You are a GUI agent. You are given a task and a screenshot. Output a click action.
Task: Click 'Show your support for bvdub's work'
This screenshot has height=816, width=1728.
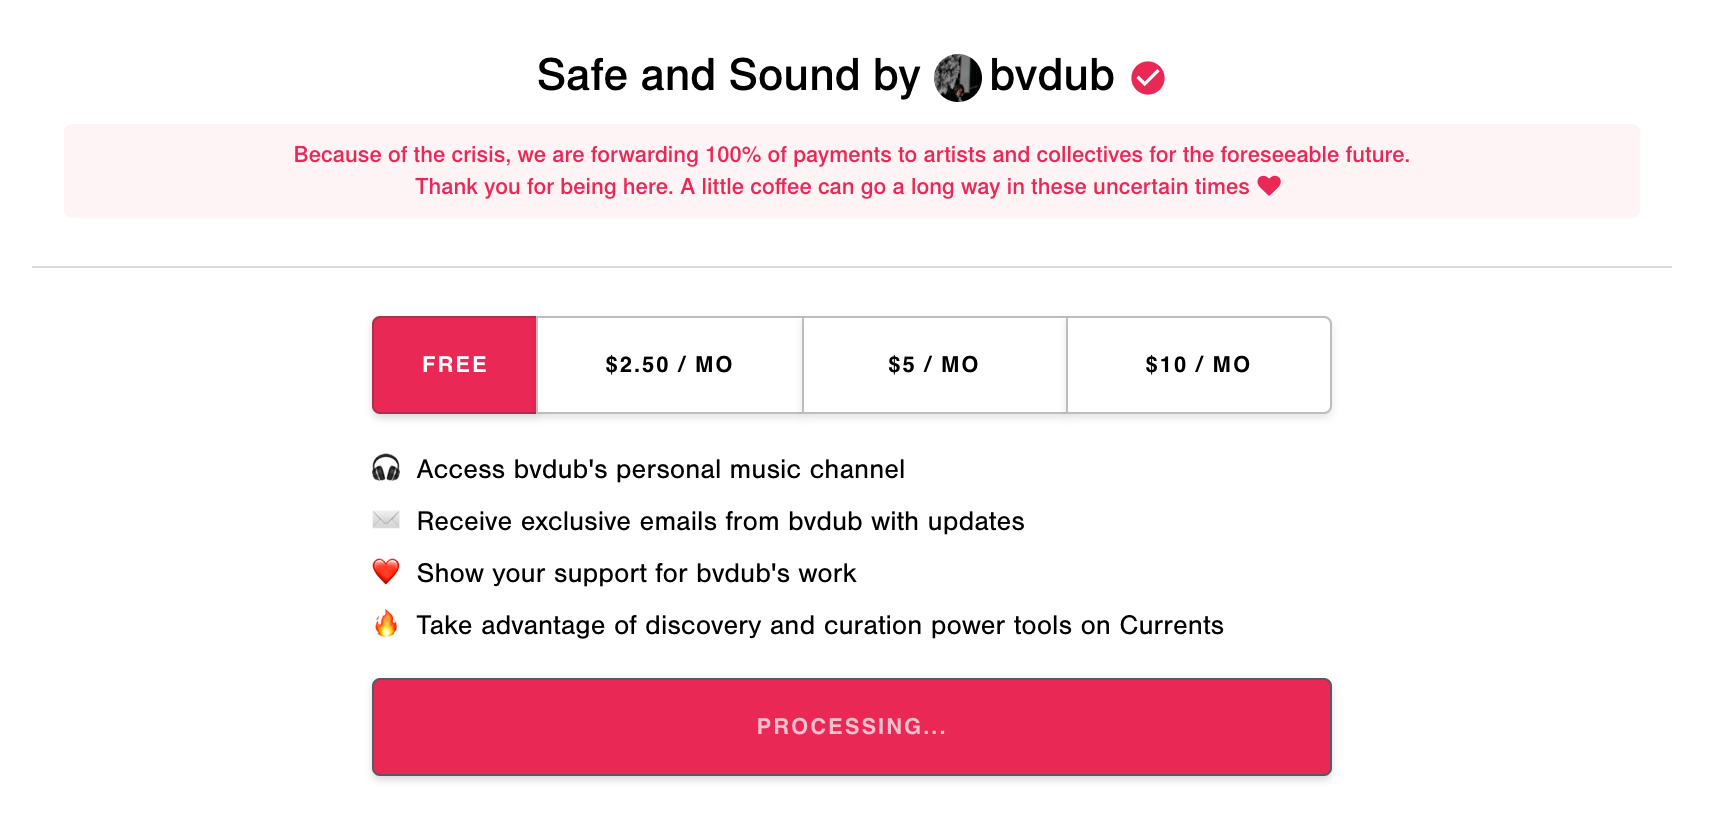[637, 573]
